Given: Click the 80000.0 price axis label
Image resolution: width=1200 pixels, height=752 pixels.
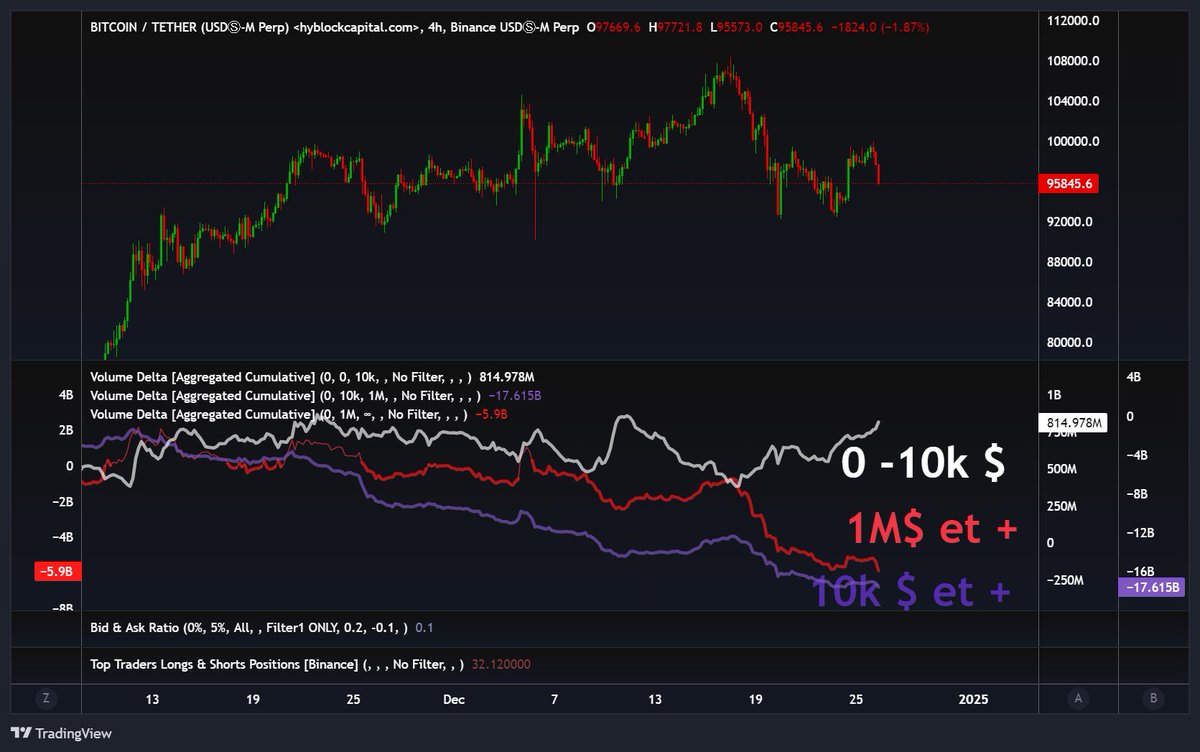Looking at the screenshot, I should [x=1068, y=342].
